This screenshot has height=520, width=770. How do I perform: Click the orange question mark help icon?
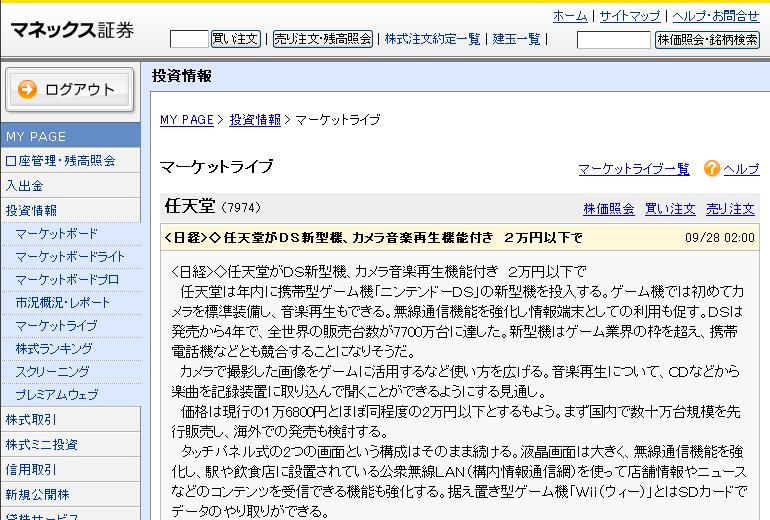point(711,168)
